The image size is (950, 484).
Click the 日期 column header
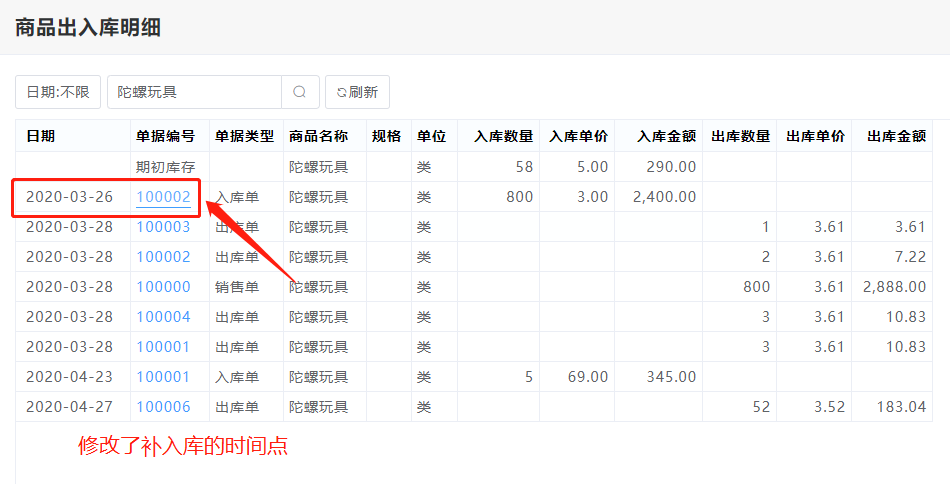(x=41, y=136)
